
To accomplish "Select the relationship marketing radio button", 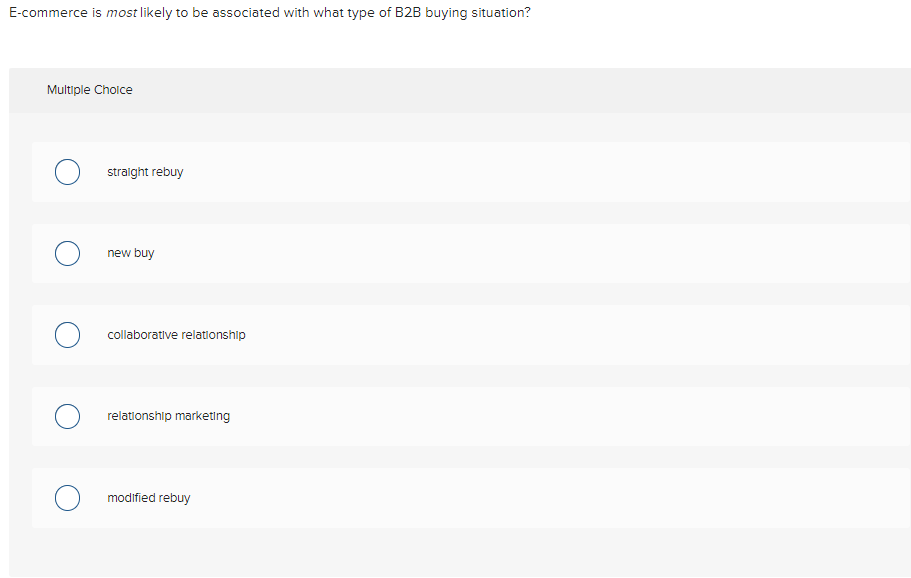I will [67, 416].
